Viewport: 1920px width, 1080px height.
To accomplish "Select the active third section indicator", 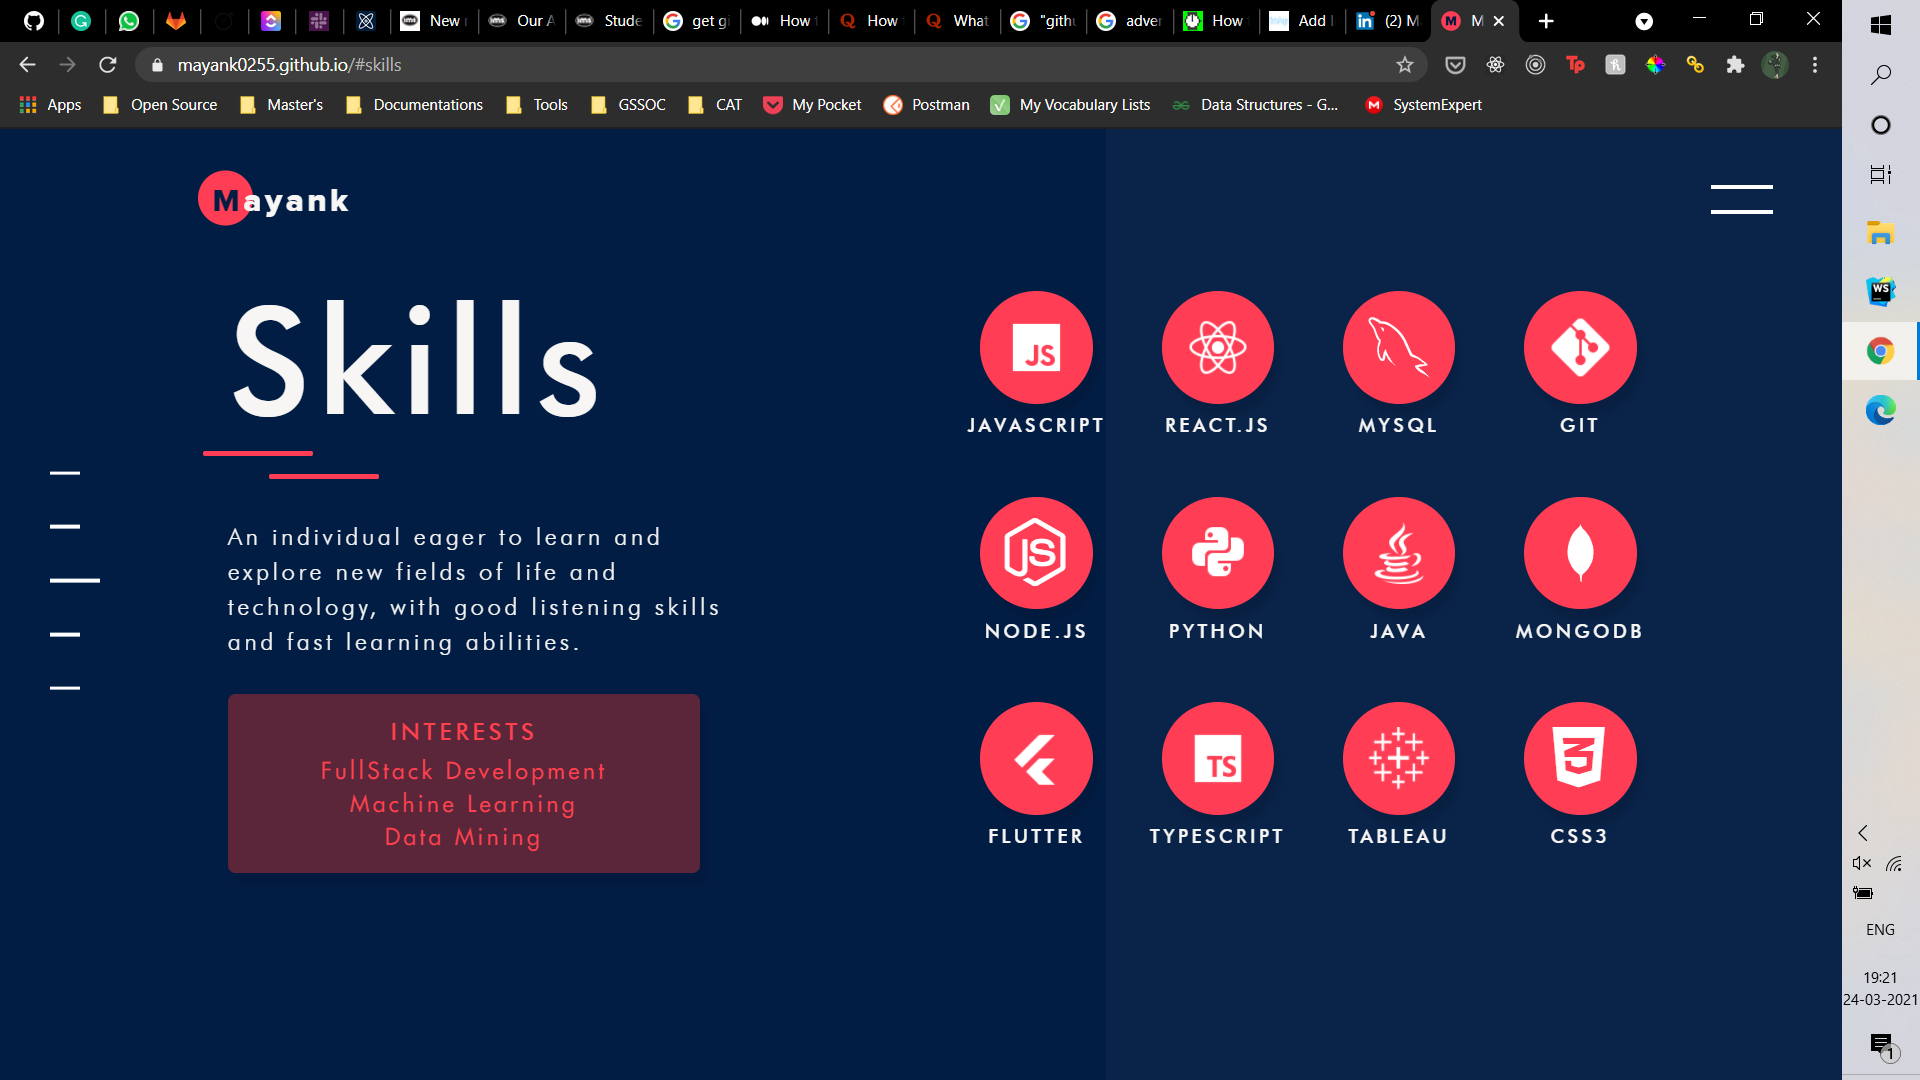I will point(75,580).
